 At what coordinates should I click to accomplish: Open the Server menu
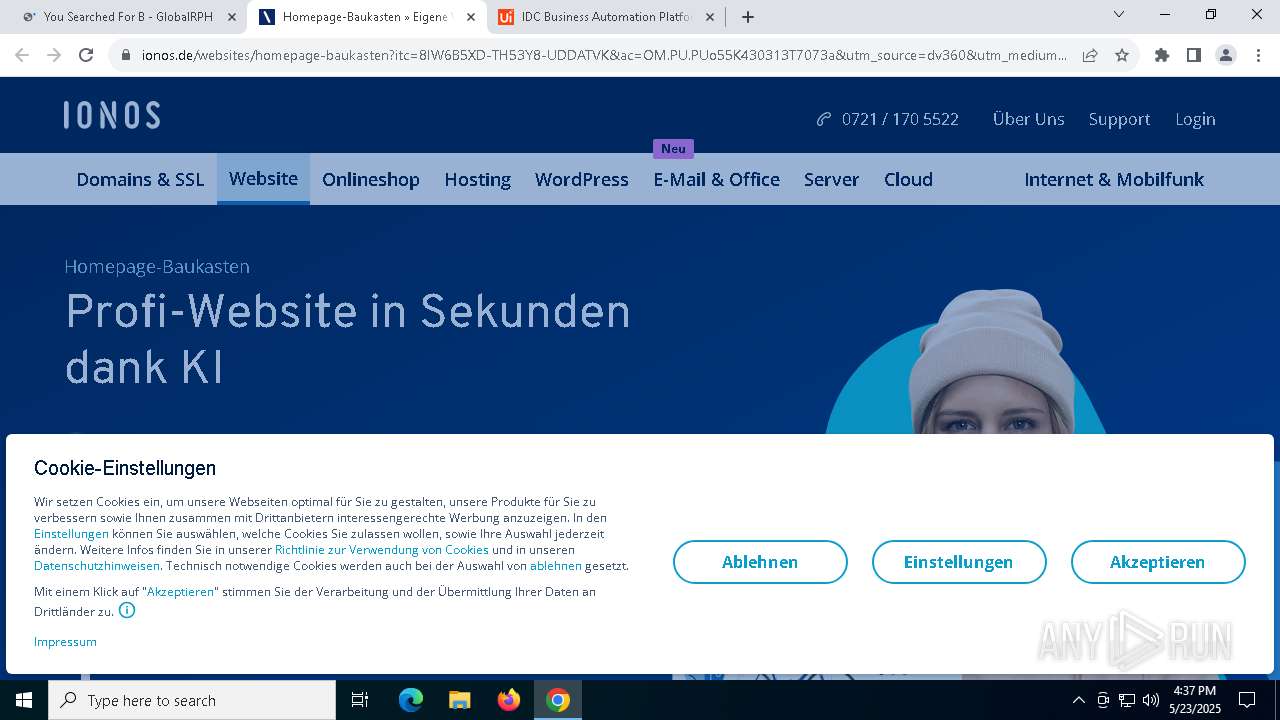(831, 180)
